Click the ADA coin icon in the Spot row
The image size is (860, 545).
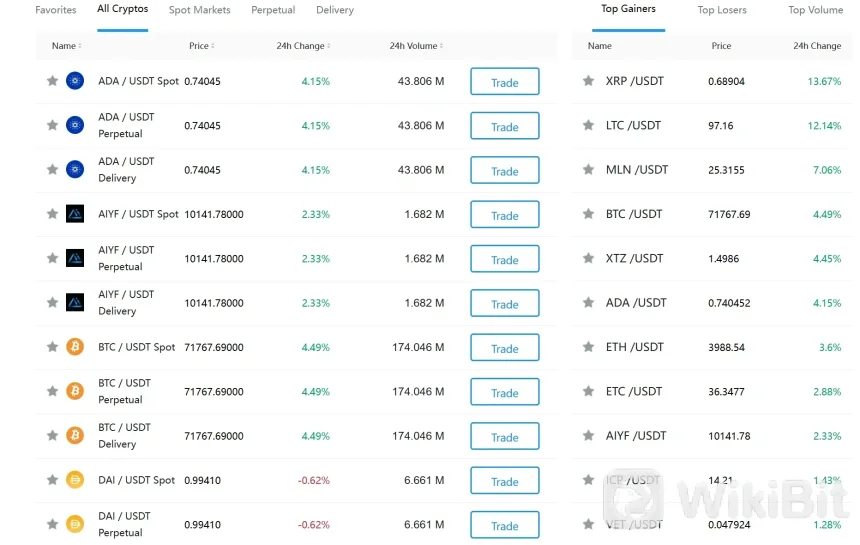(75, 81)
